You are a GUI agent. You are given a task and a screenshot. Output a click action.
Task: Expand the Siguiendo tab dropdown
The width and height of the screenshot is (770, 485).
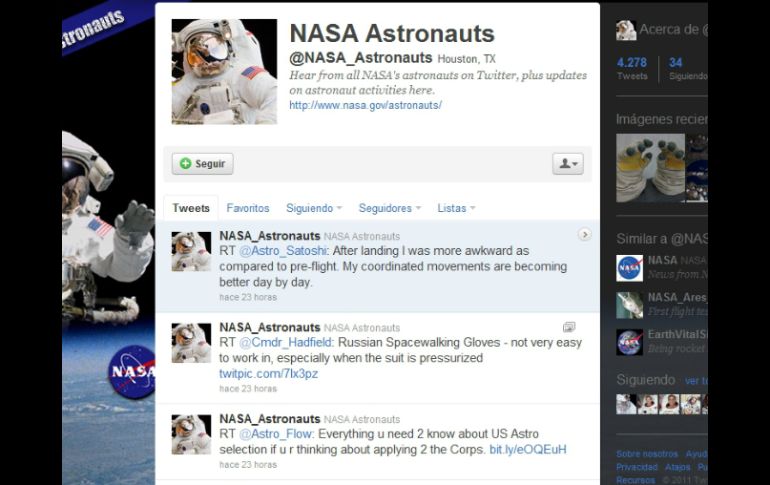(314, 208)
